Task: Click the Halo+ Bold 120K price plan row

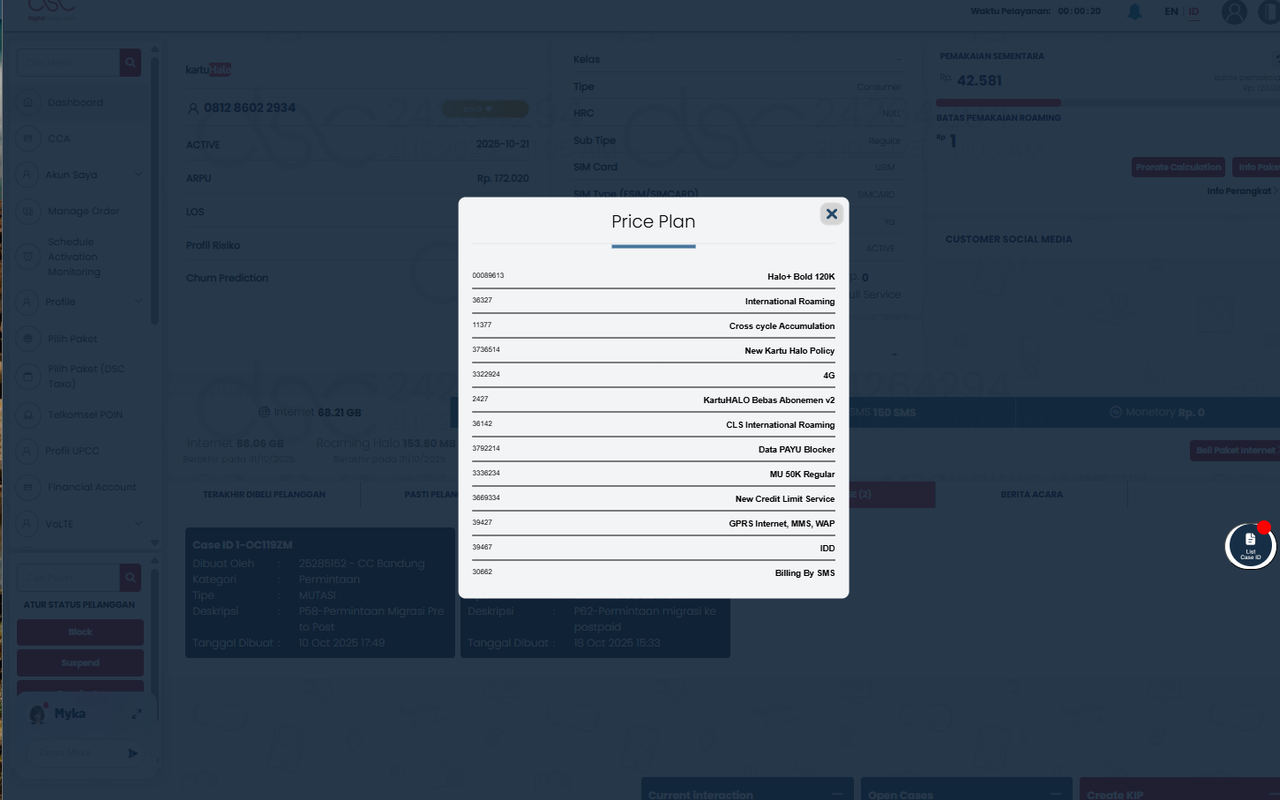Action: (653, 276)
